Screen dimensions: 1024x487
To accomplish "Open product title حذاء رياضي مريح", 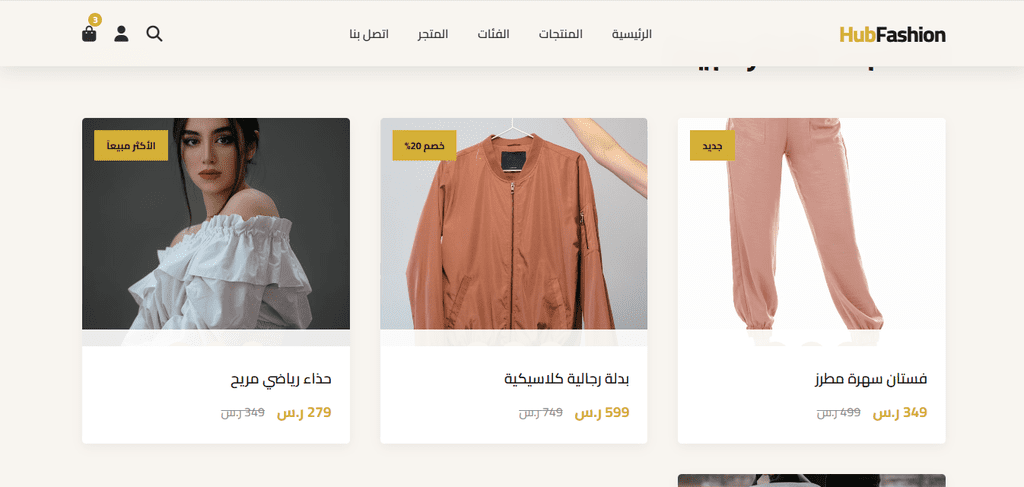I will (281, 379).
